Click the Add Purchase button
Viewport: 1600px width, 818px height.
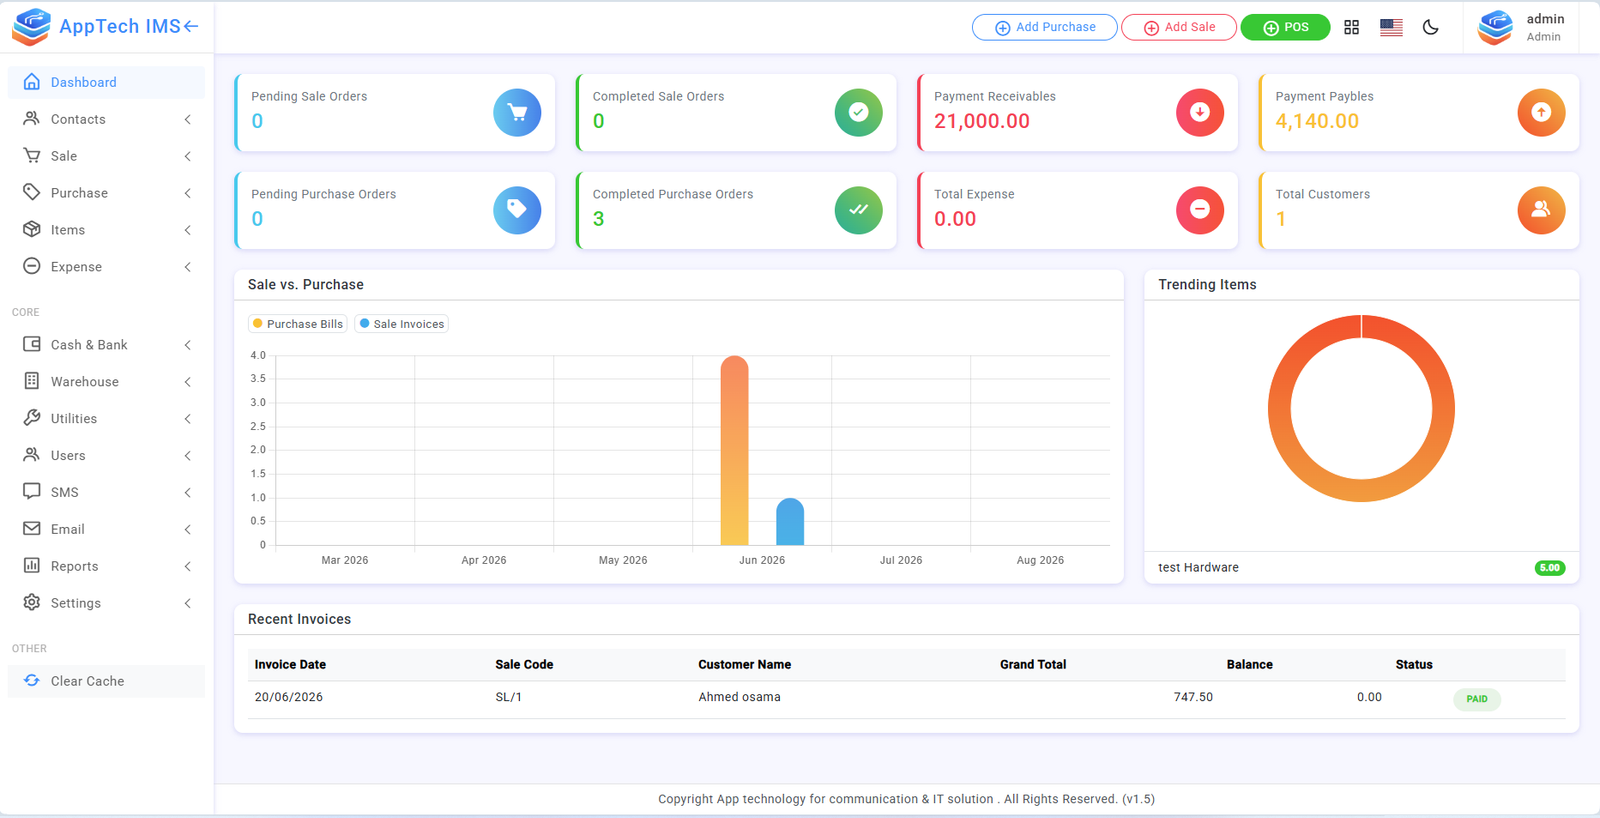[x=1045, y=27]
